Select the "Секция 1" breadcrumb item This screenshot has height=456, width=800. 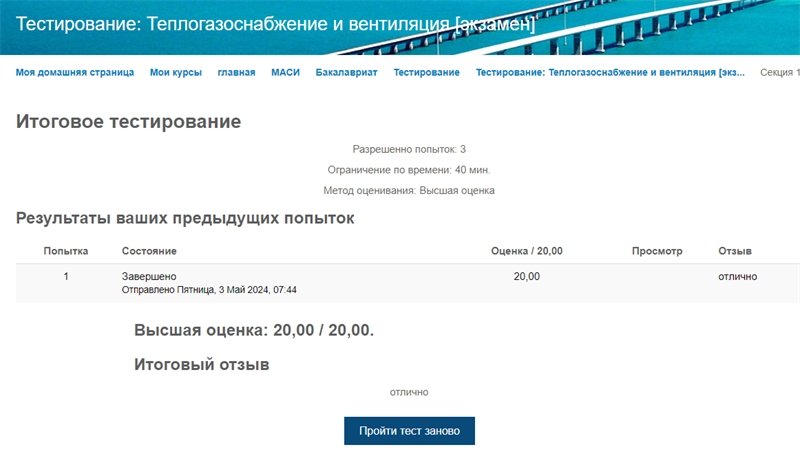click(x=780, y=72)
